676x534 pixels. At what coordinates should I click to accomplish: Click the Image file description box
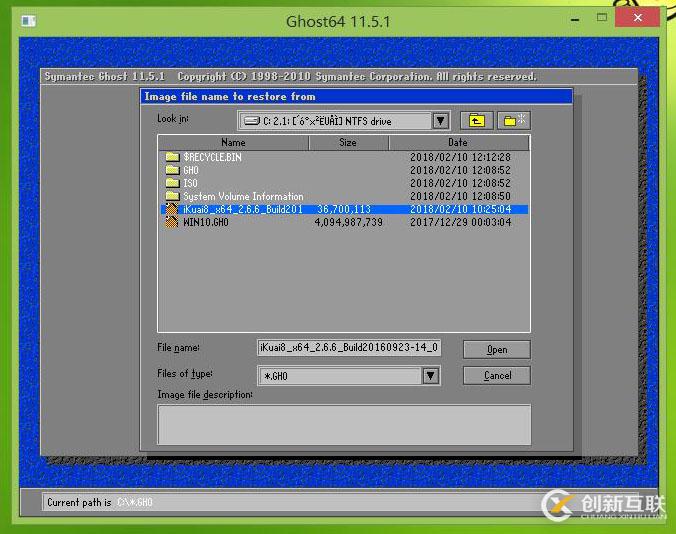[344, 424]
